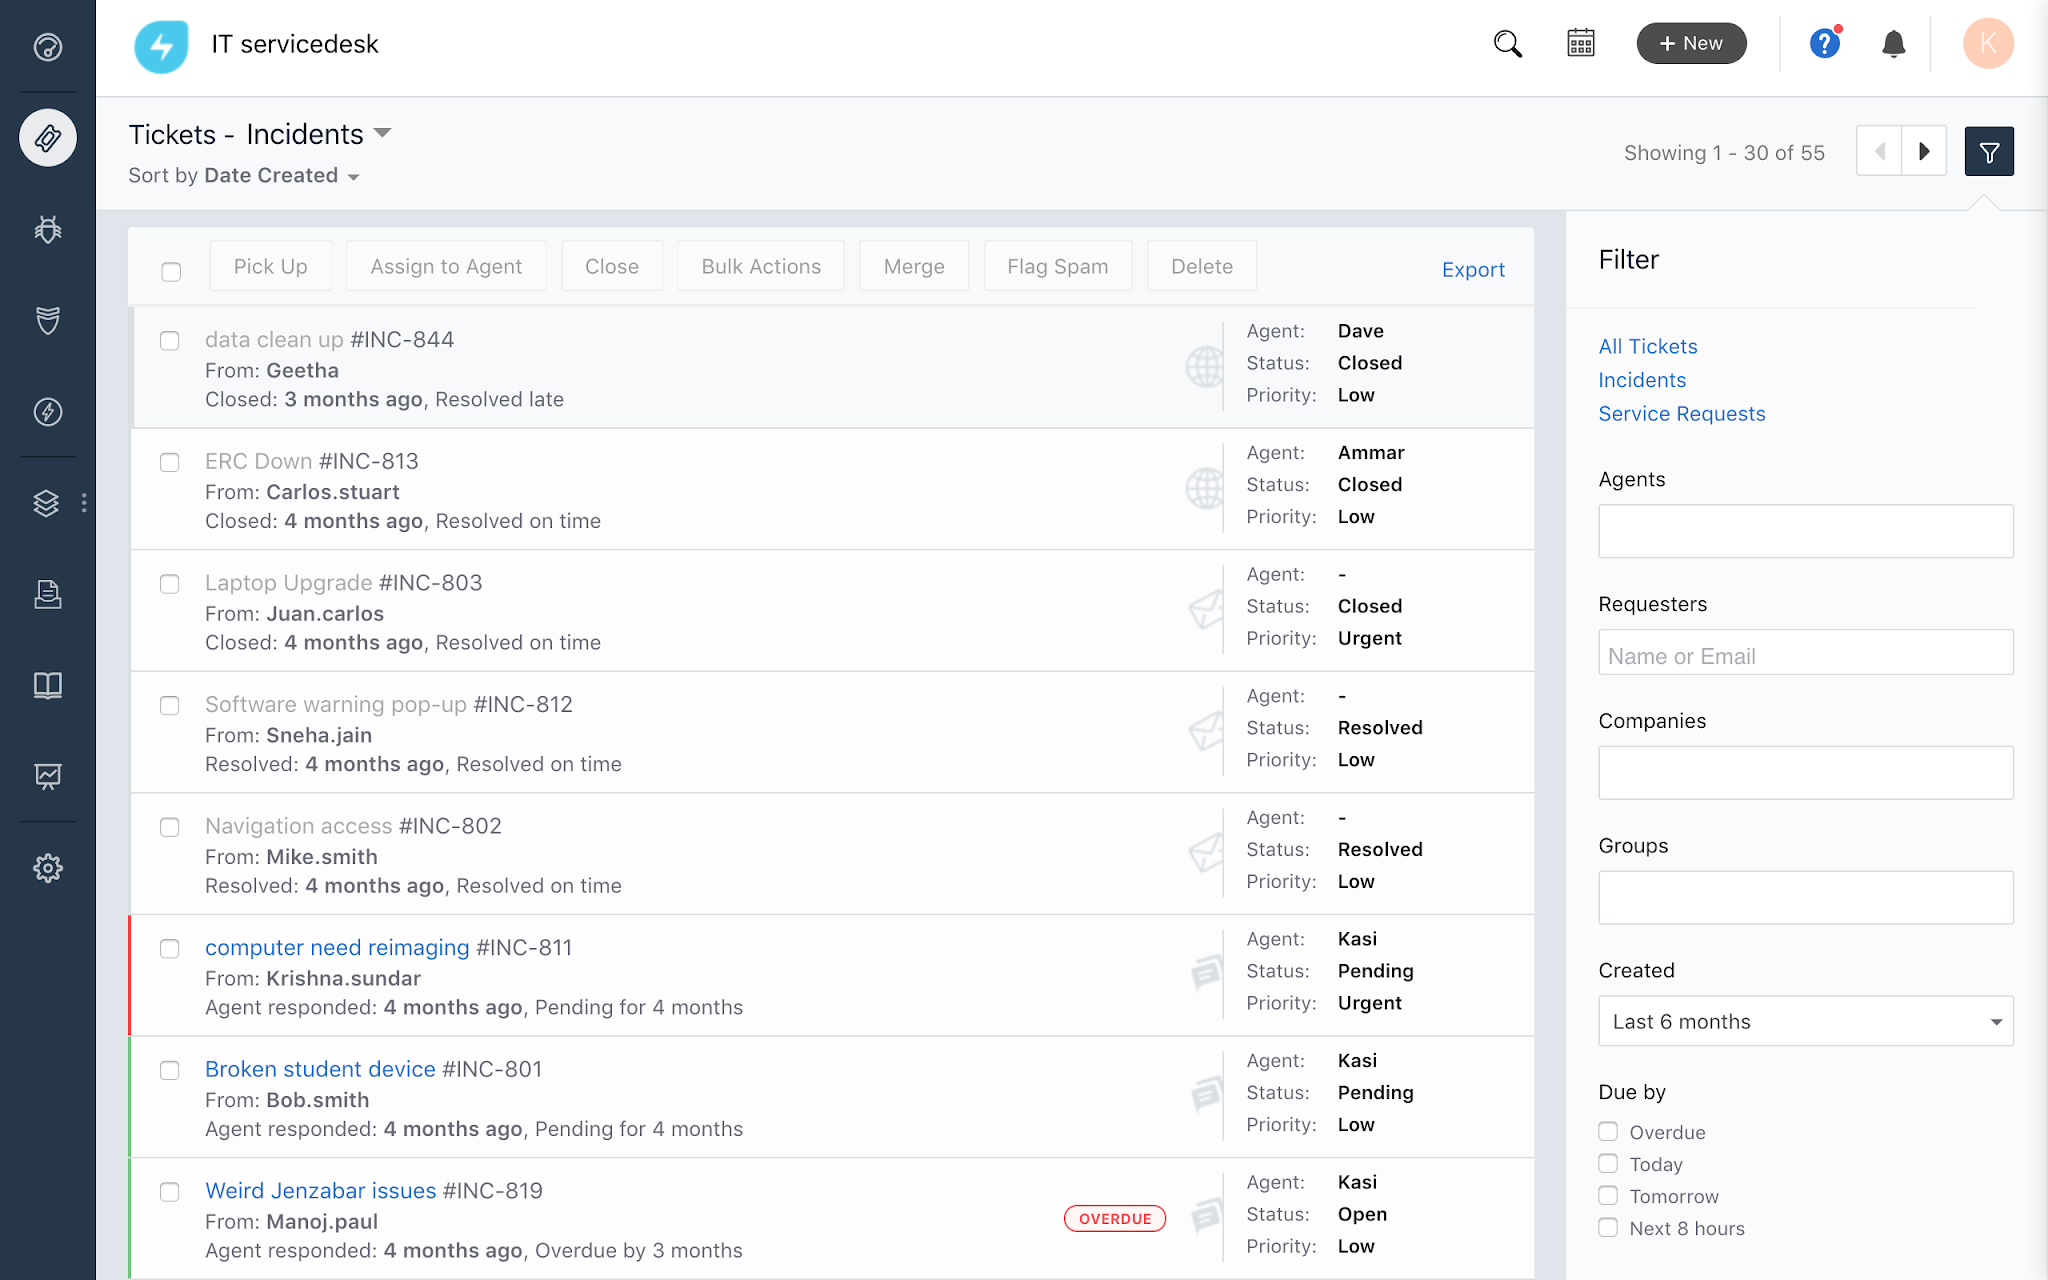The height and width of the screenshot is (1280, 2048).
Task: Toggle the filter funnel button
Action: click(1988, 152)
